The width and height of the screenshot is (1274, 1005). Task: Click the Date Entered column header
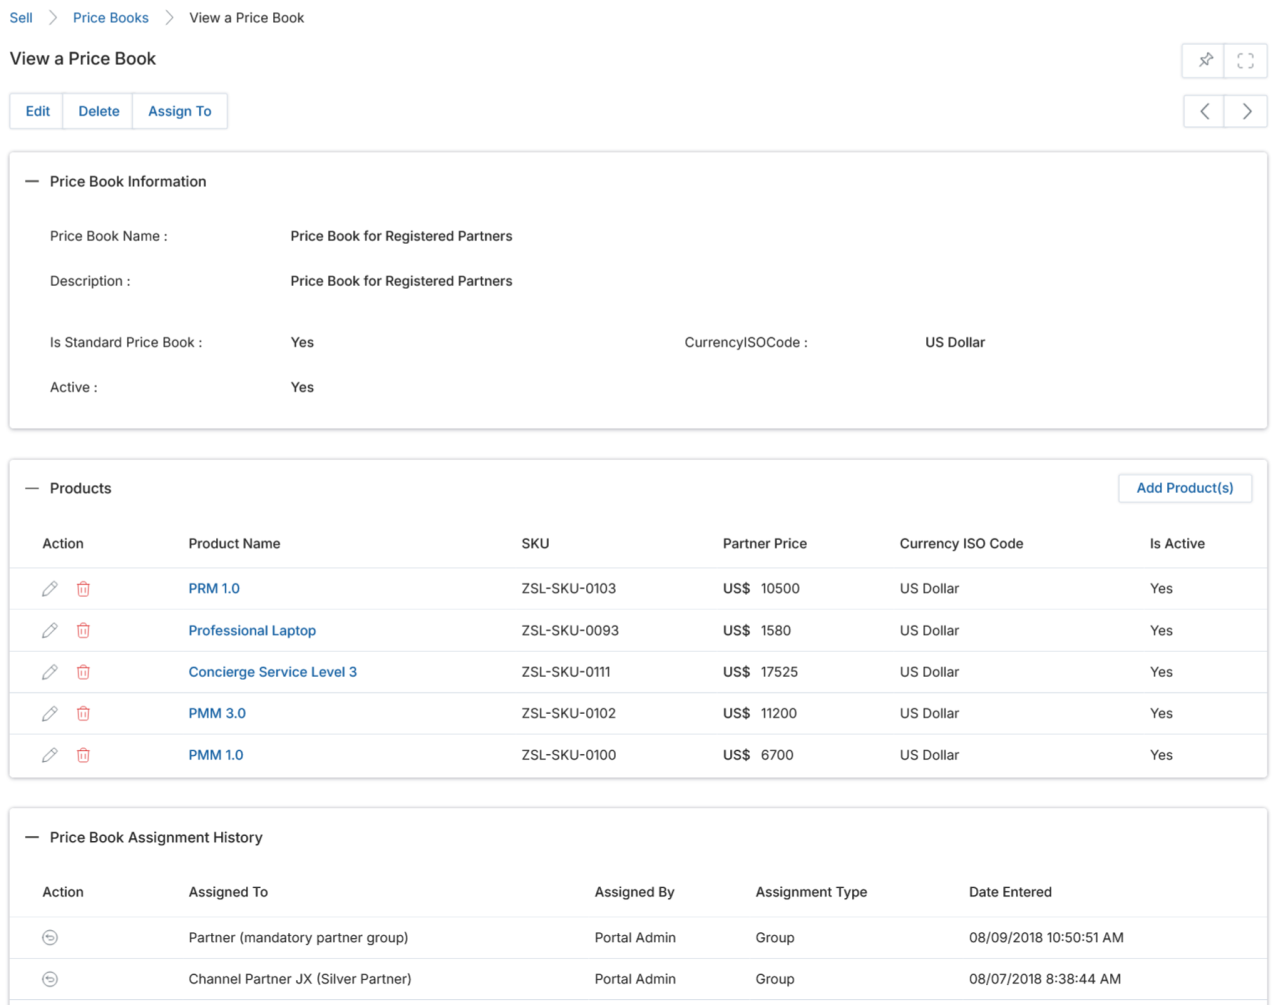[1010, 892]
